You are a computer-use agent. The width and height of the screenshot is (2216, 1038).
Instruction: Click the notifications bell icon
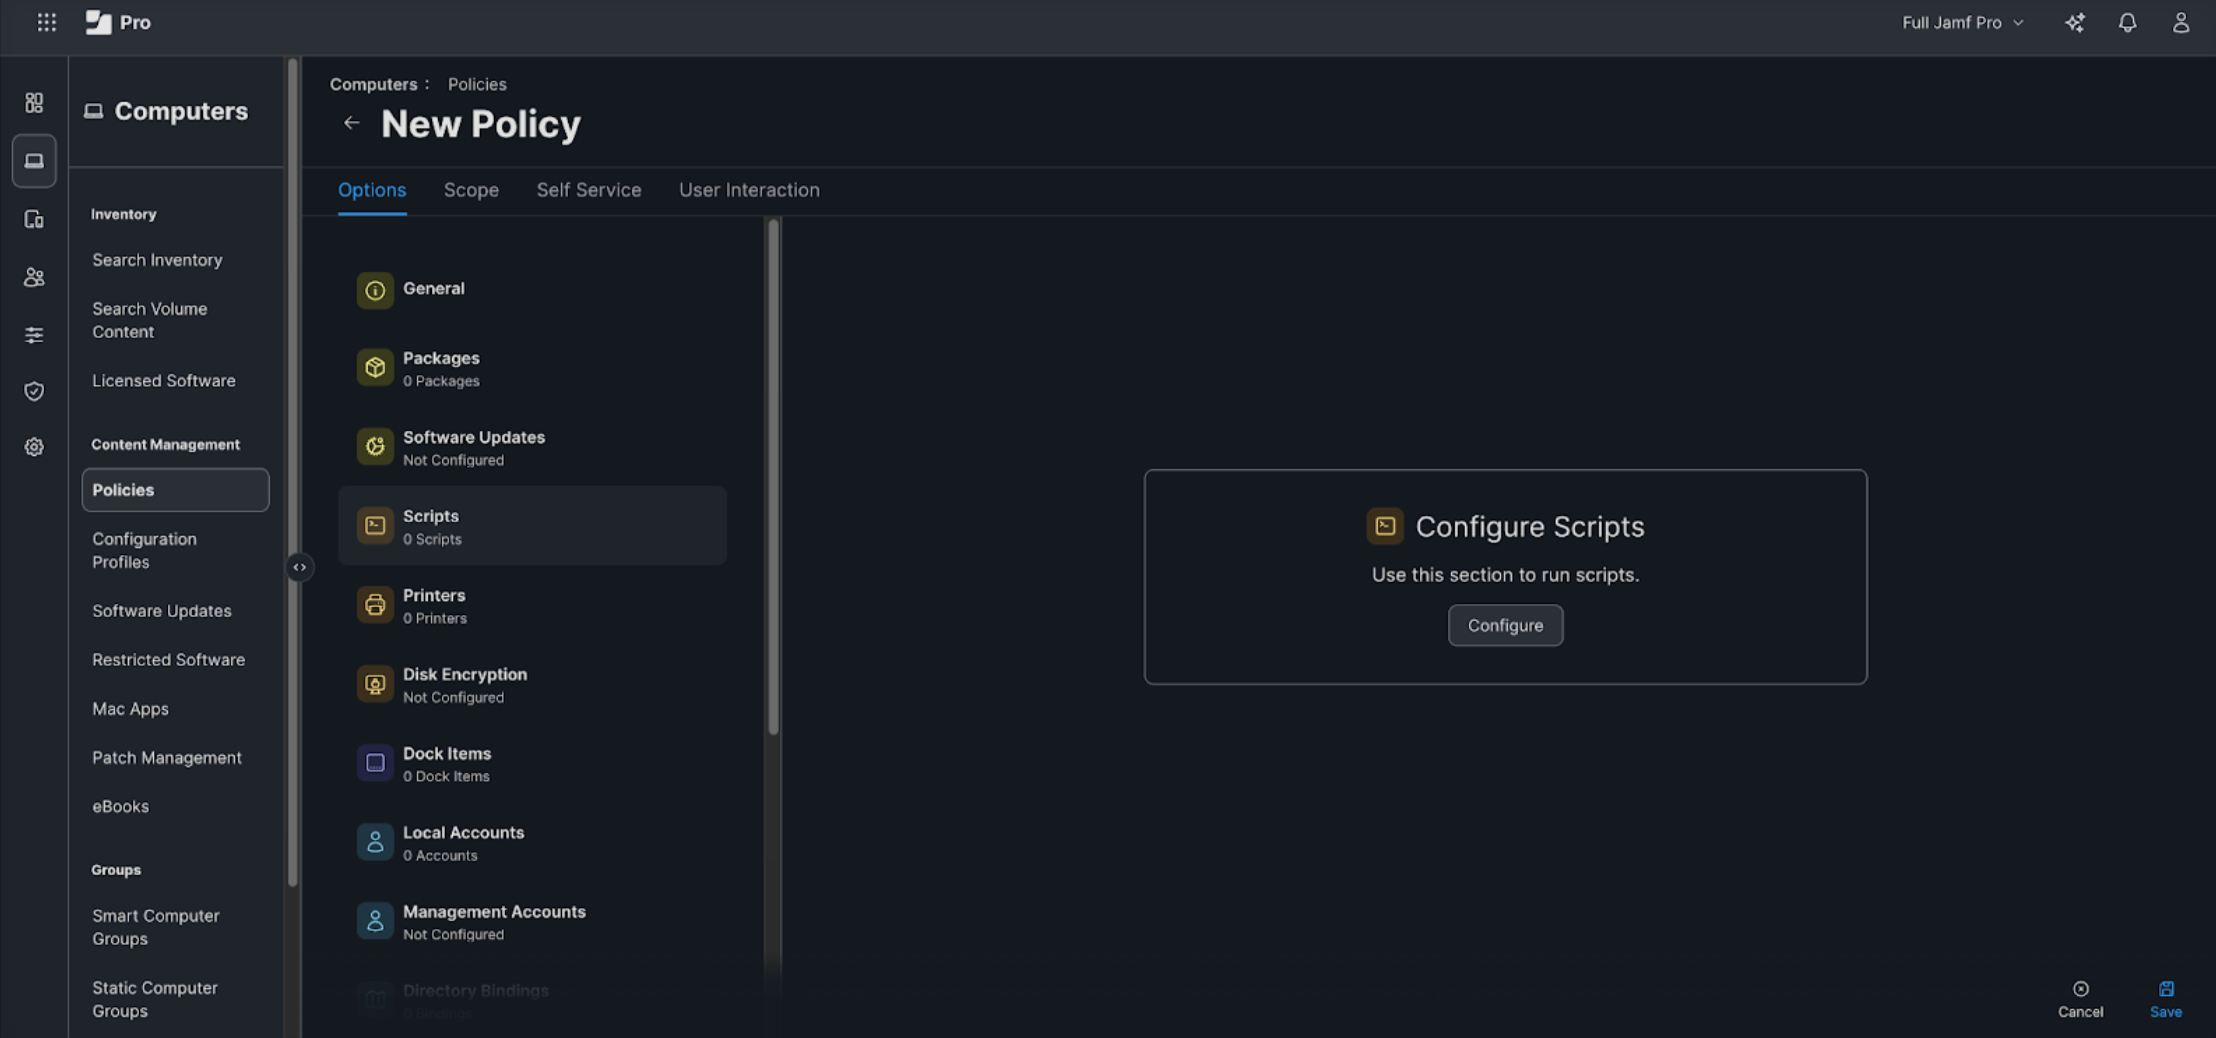2127,22
